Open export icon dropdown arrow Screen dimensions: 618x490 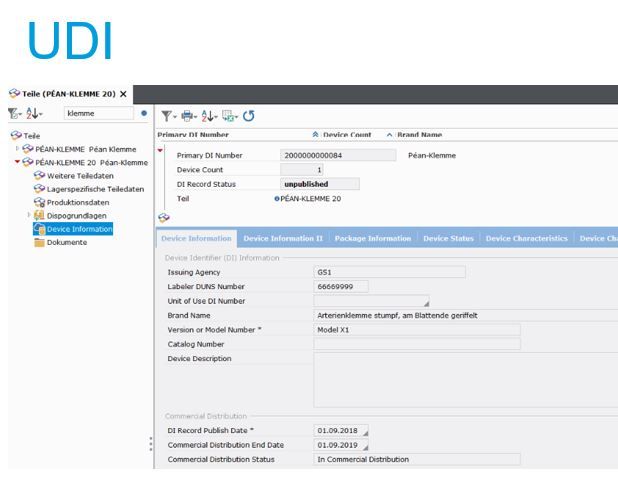pos(236,117)
